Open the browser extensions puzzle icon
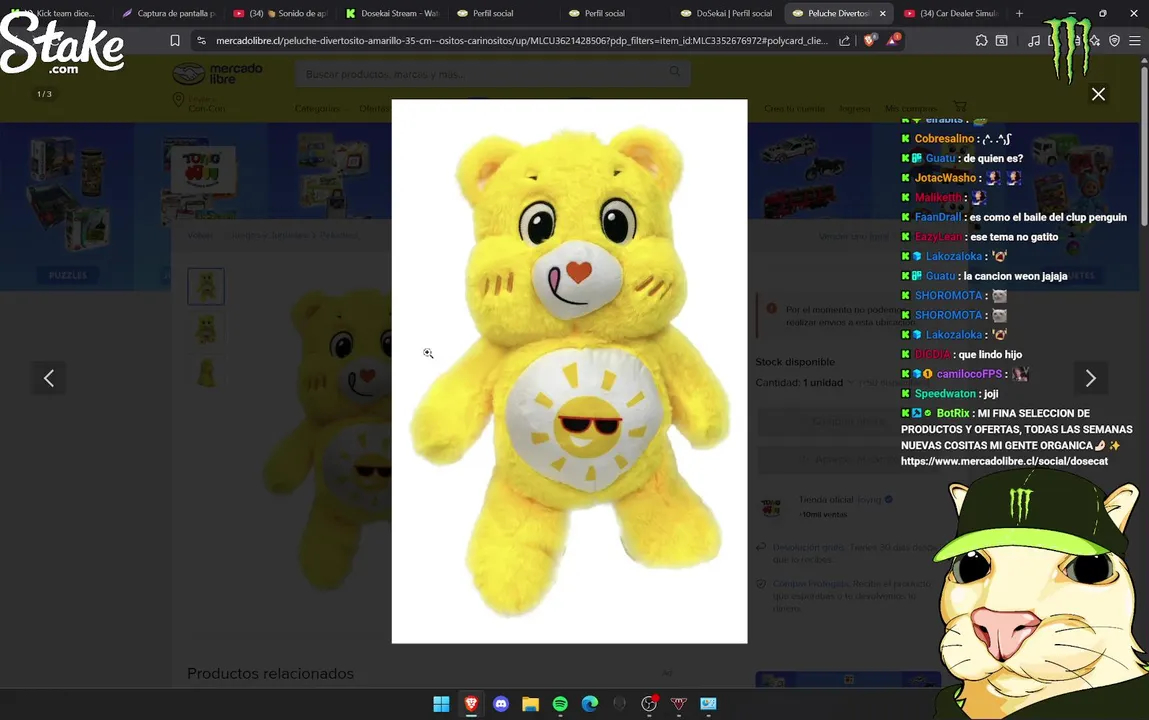This screenshot has width=1149, height=720. 981,41
